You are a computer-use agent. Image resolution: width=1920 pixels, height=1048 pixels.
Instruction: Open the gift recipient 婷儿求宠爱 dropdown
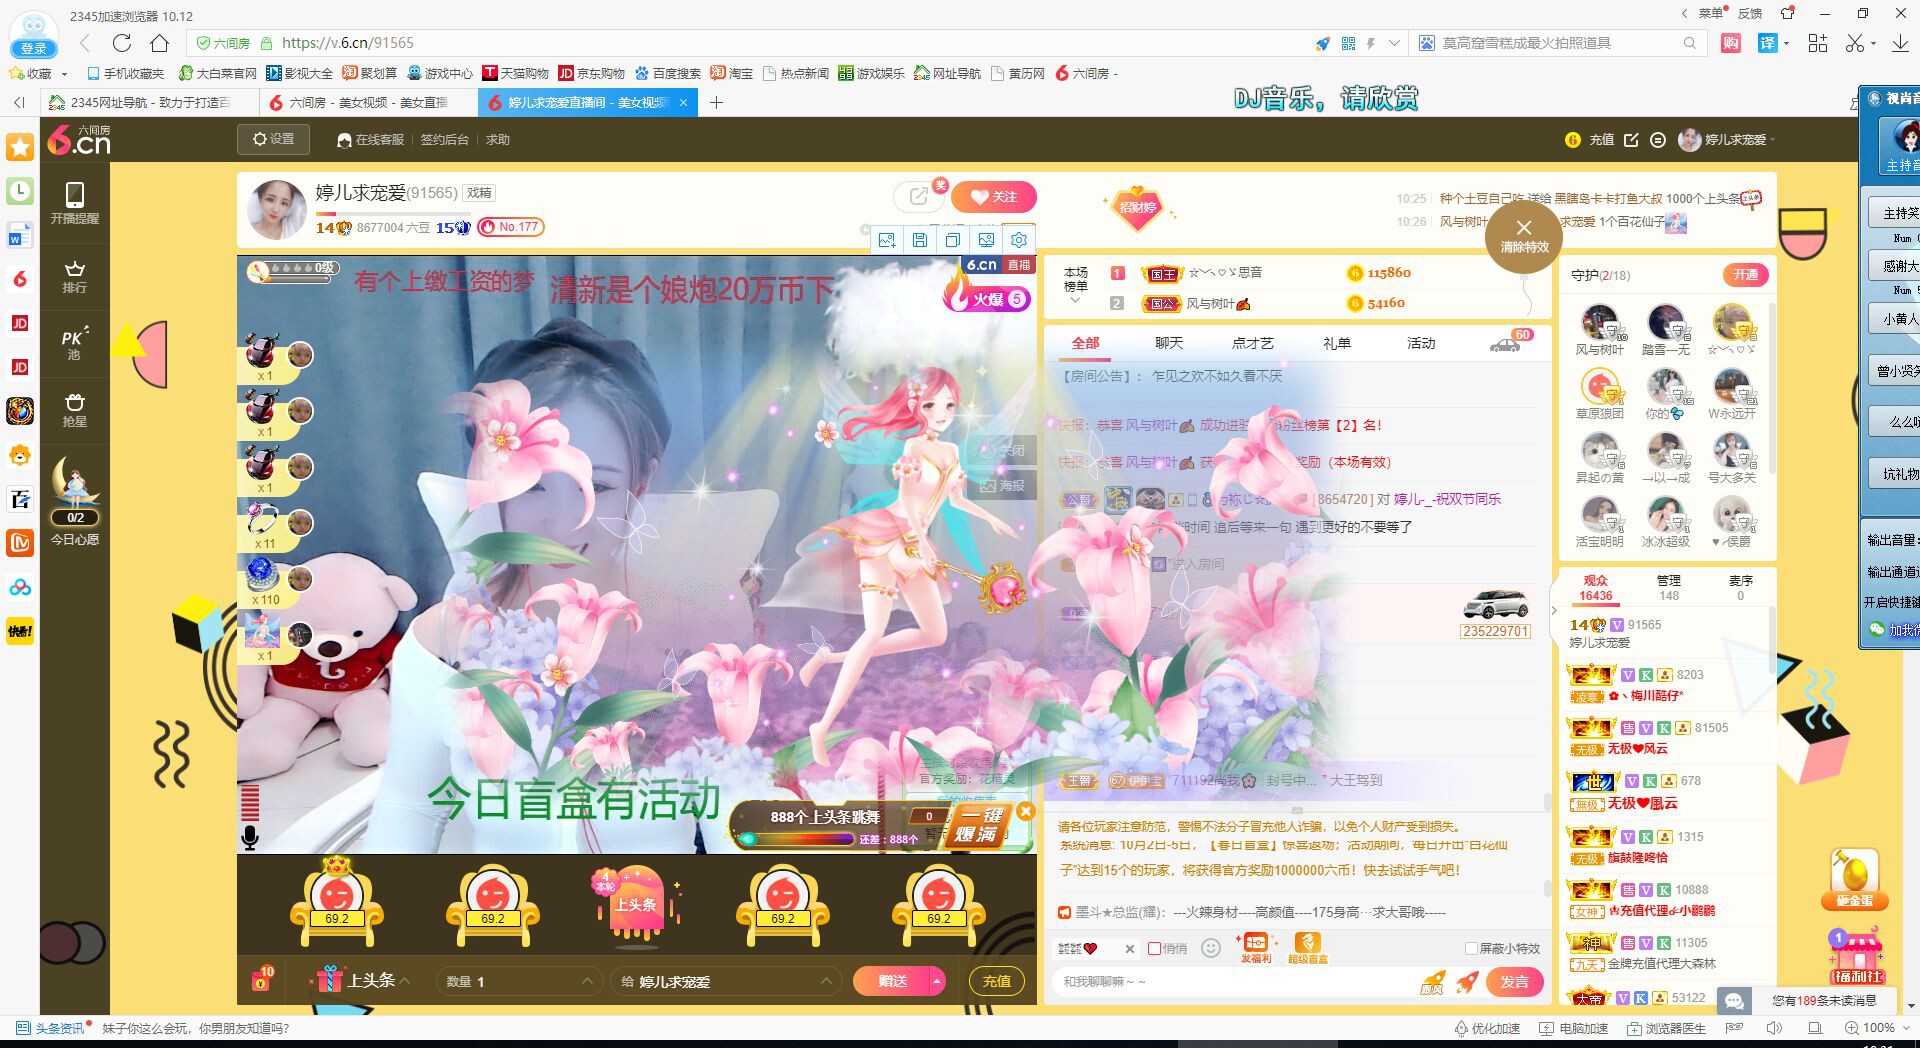pos(725,981)
